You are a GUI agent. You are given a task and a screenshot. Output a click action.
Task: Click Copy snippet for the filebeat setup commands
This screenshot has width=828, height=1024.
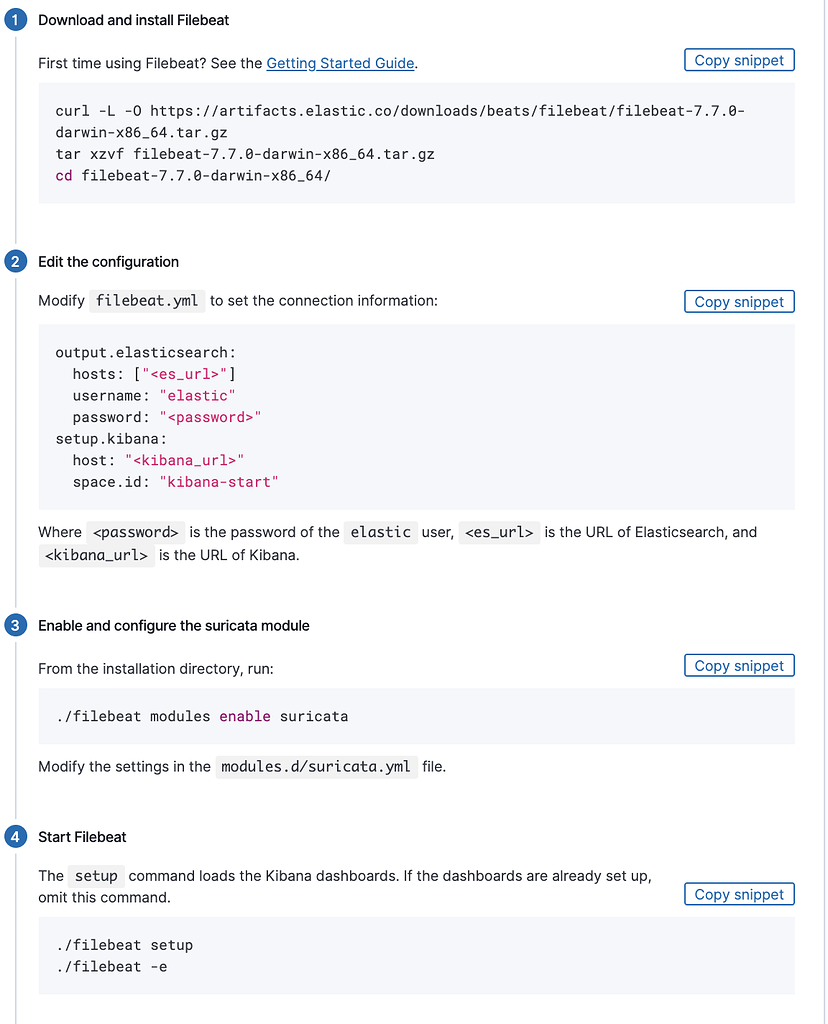[739, 894]
